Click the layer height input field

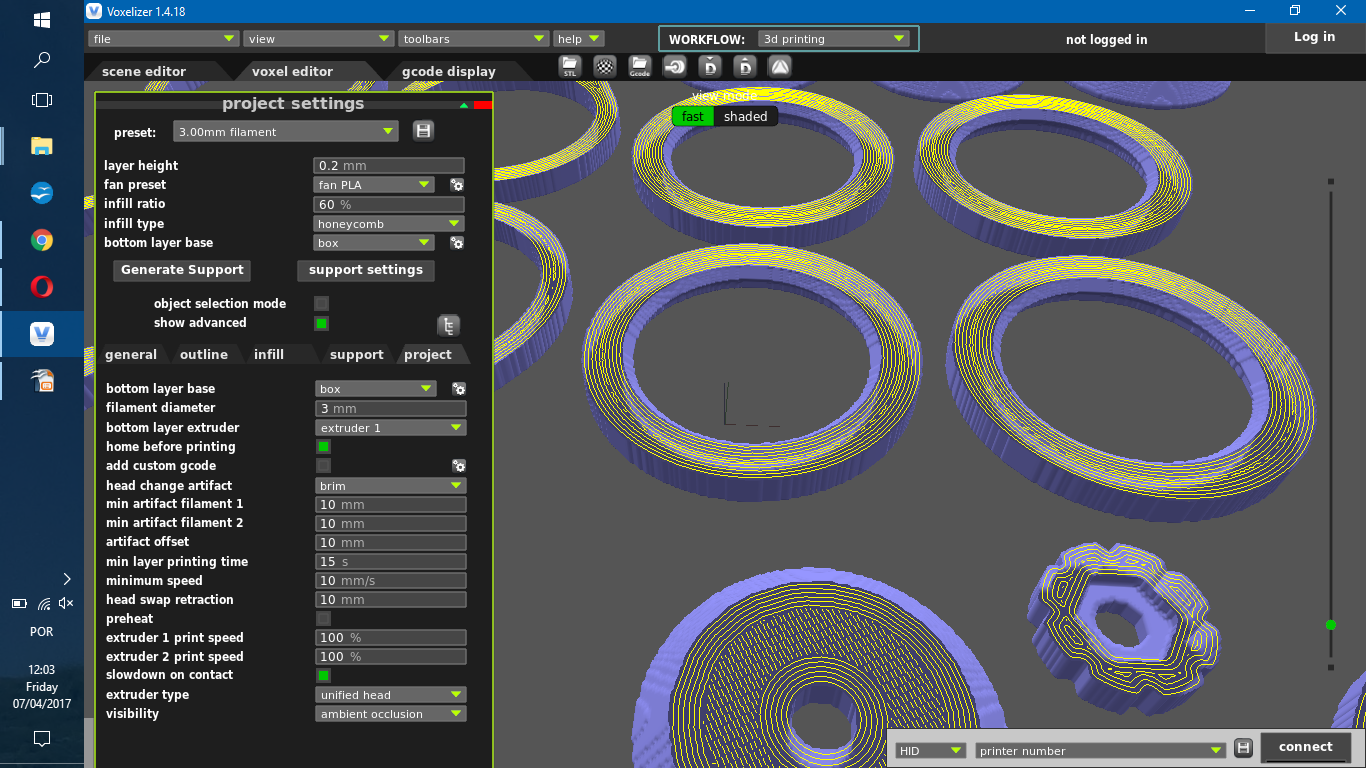[389, 166]
